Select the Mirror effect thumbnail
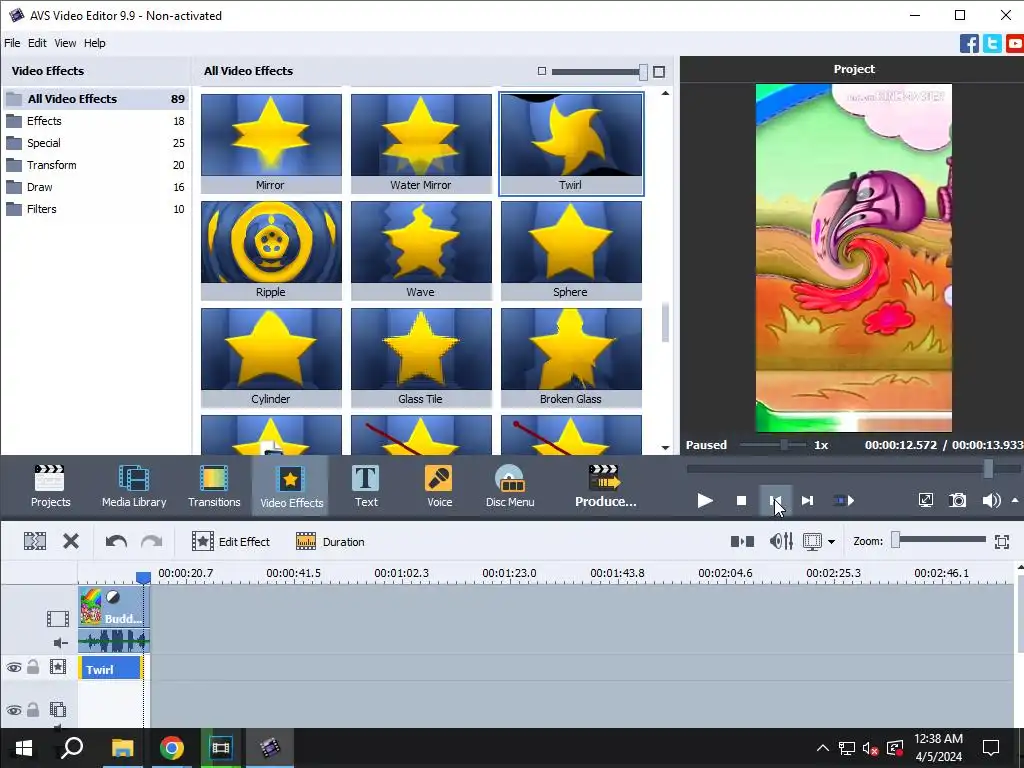 point(271,143)
